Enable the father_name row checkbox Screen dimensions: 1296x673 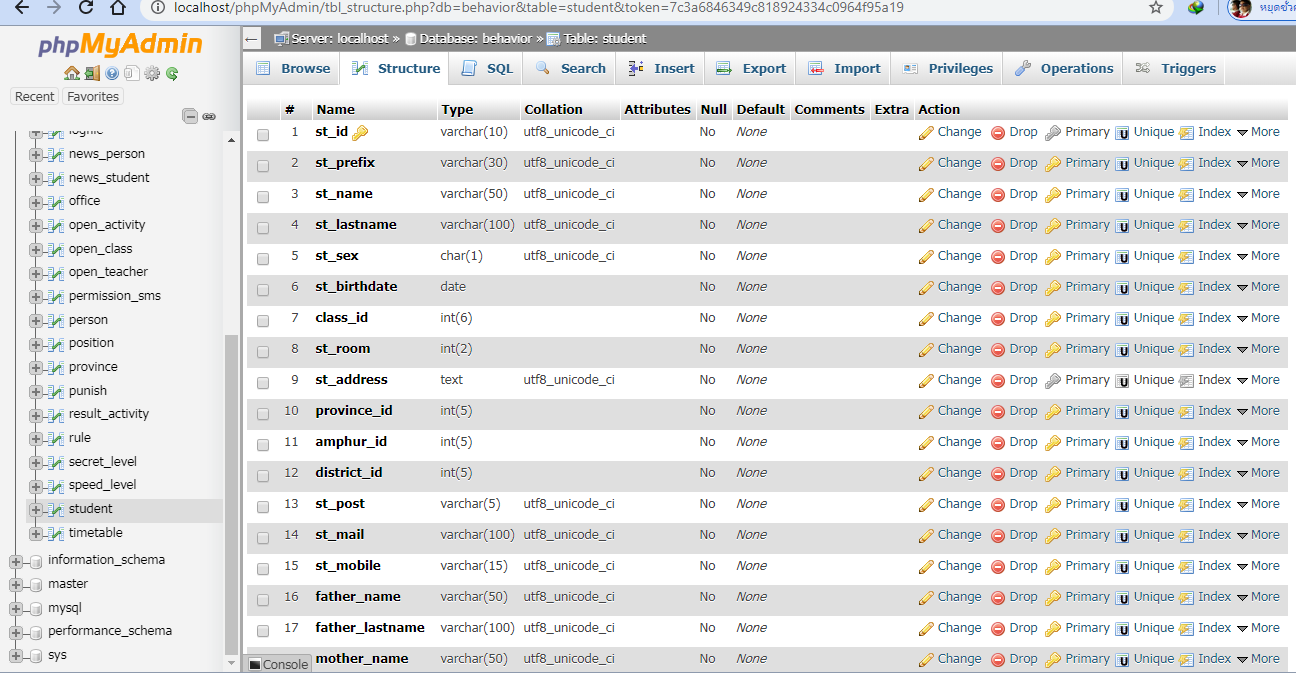[263, 600]
